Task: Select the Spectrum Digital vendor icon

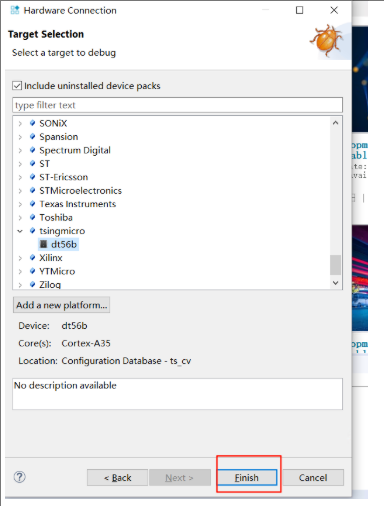Action: click(x=32, y=150)
